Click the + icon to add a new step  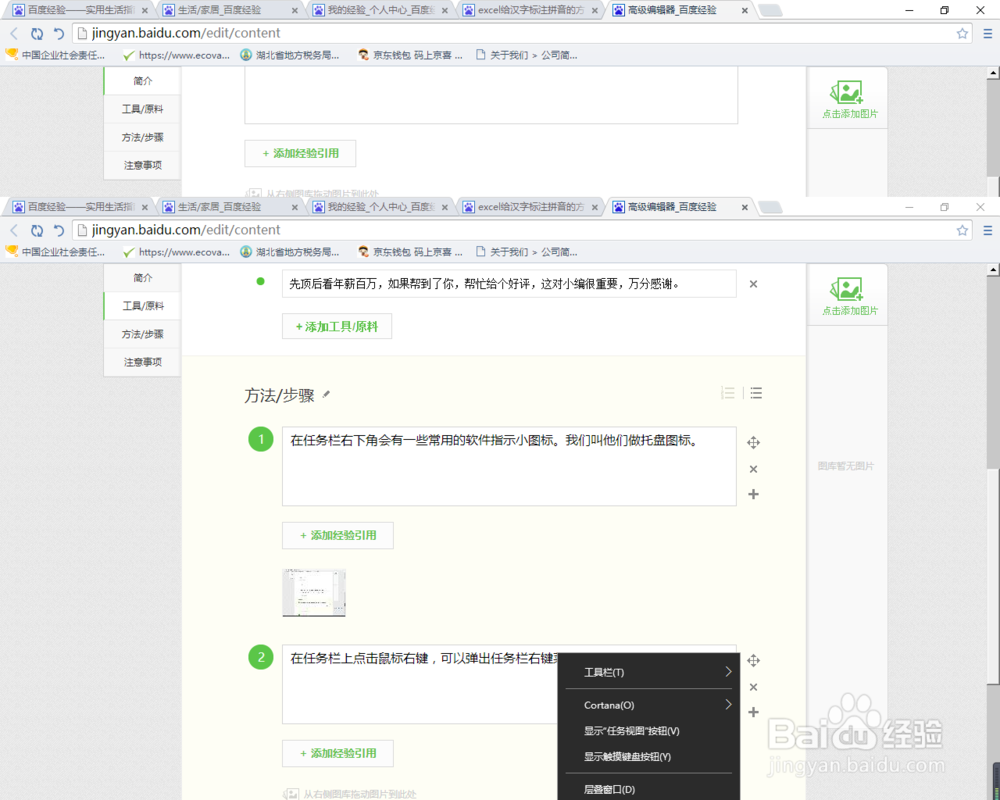pyautogui.click(x=754, y=494)
